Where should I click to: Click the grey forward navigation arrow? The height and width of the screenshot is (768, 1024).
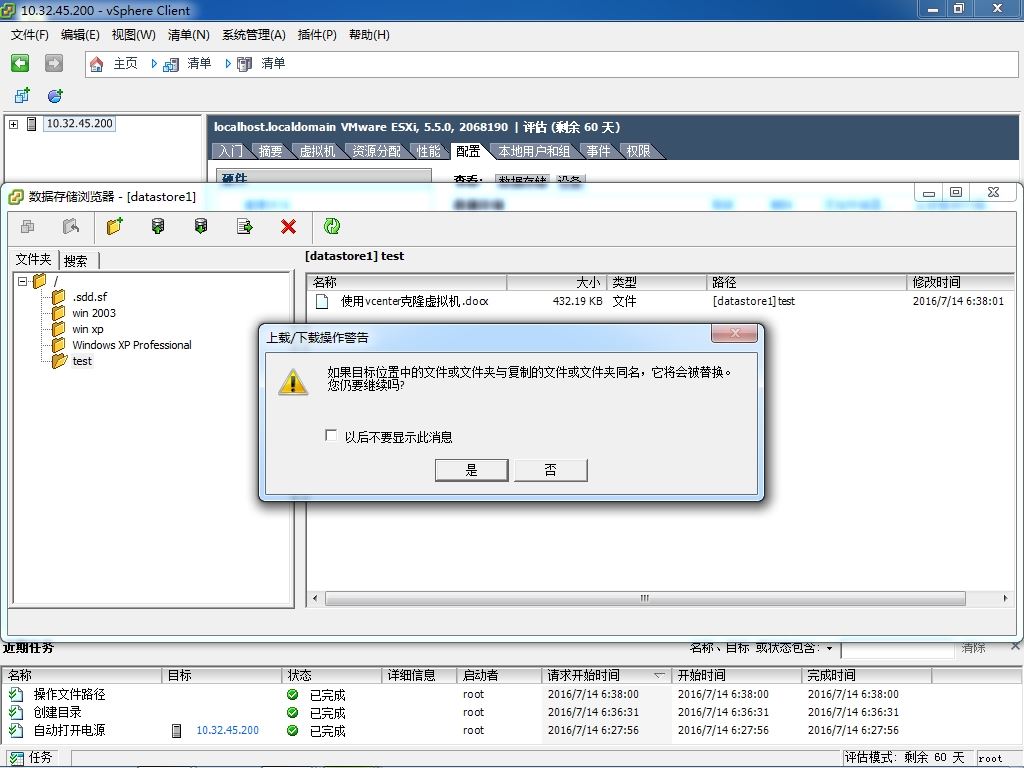54,63
